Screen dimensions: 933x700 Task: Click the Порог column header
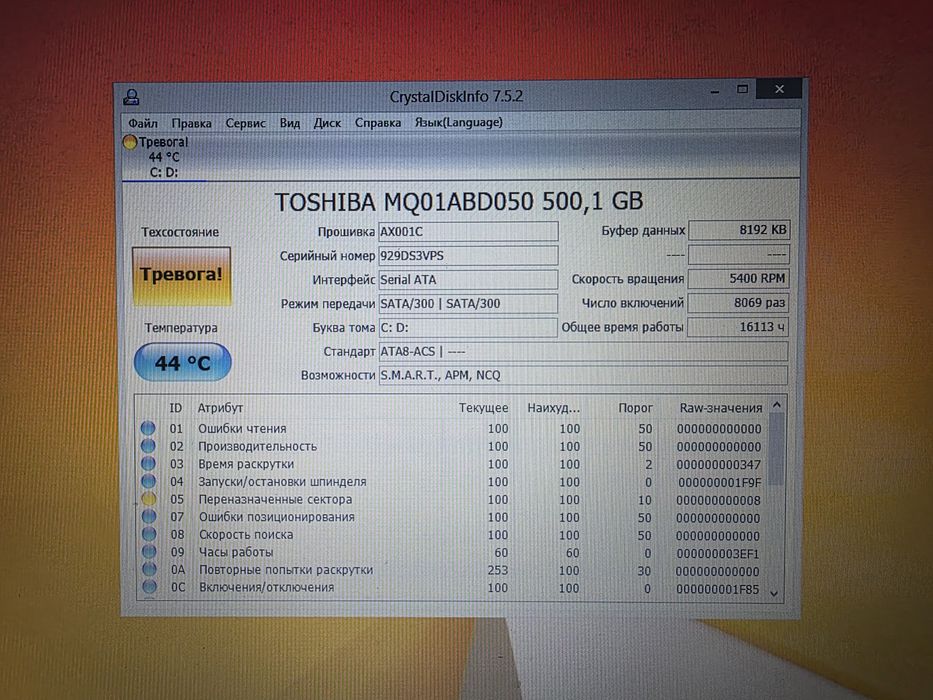[635, 408]
